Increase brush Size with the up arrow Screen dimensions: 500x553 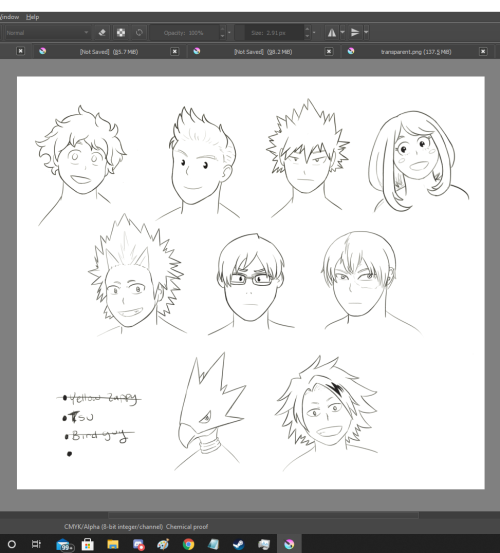tap(307, 29)
